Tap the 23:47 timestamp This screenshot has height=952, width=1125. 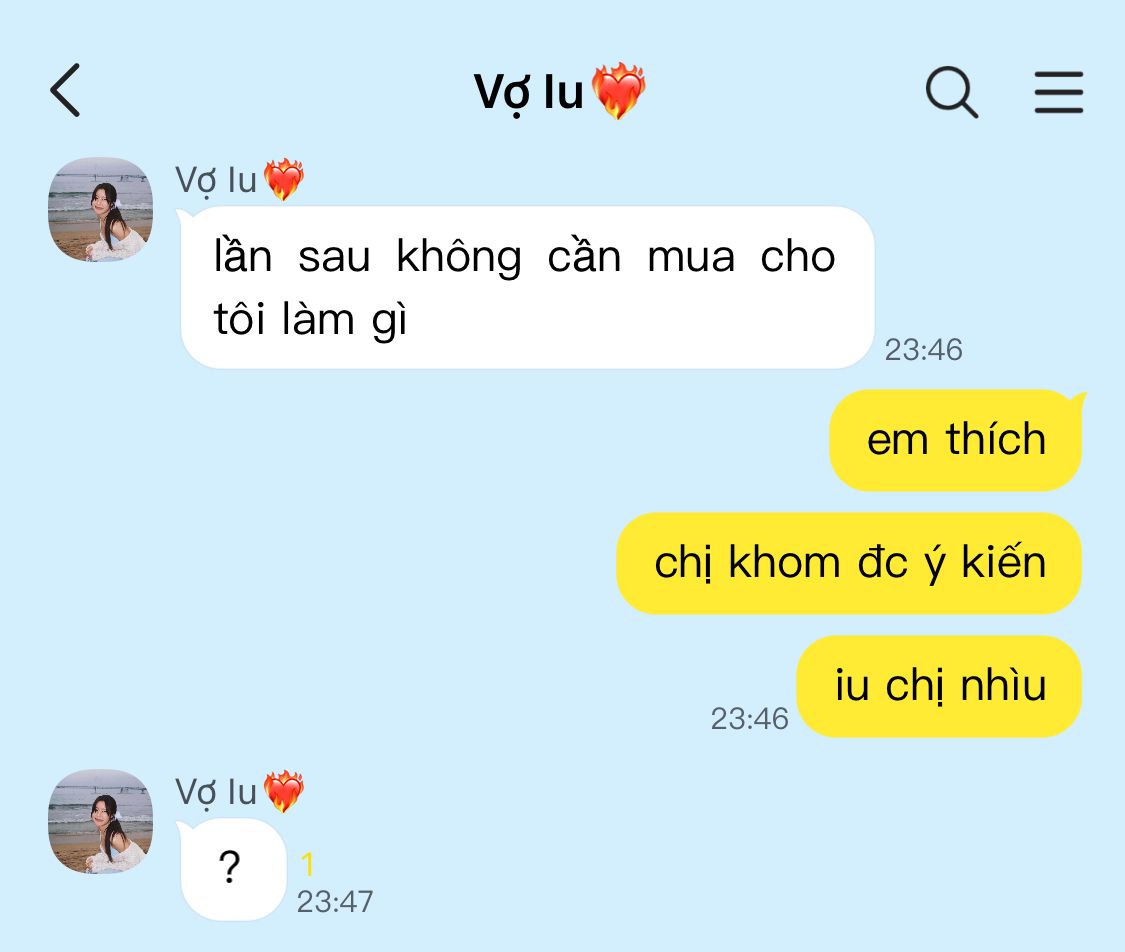click(335, 902)
